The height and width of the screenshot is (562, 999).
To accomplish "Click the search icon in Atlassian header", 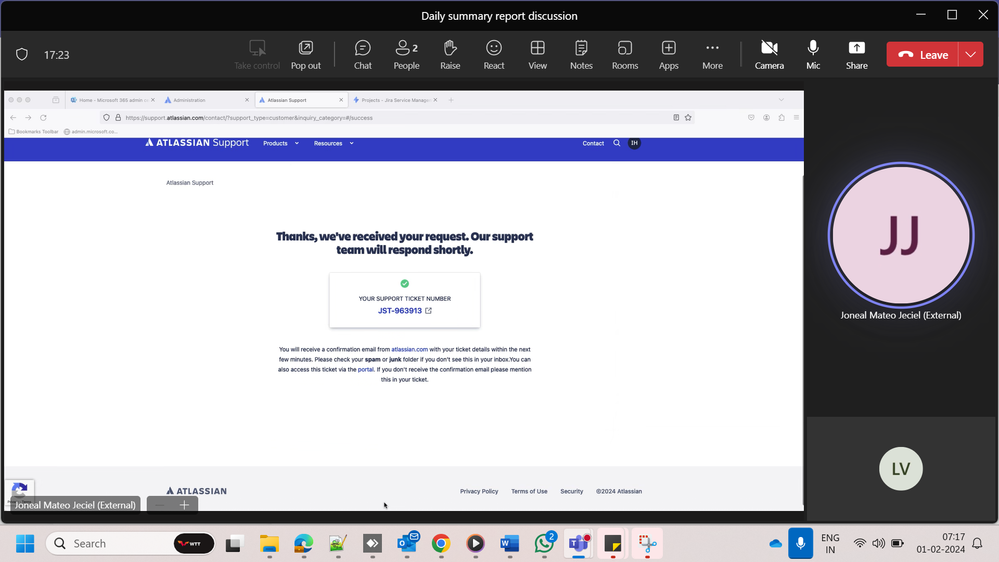I will [x=617, y=143].
